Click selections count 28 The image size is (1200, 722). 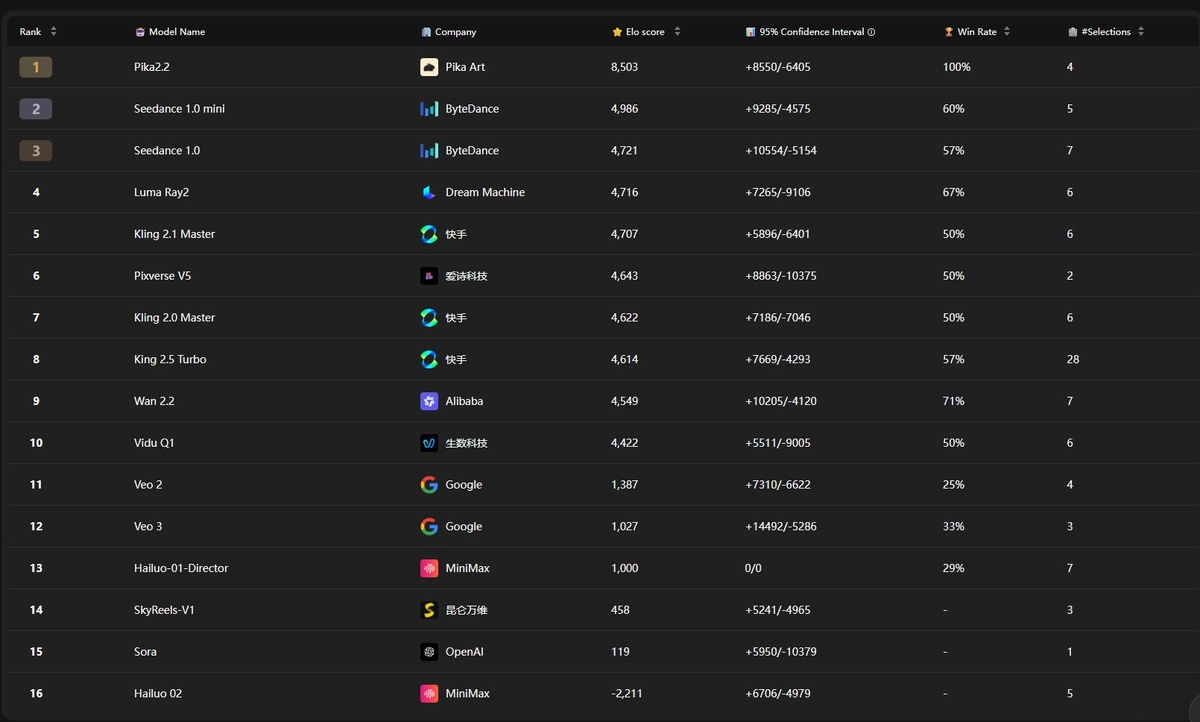click(1073, 359)
